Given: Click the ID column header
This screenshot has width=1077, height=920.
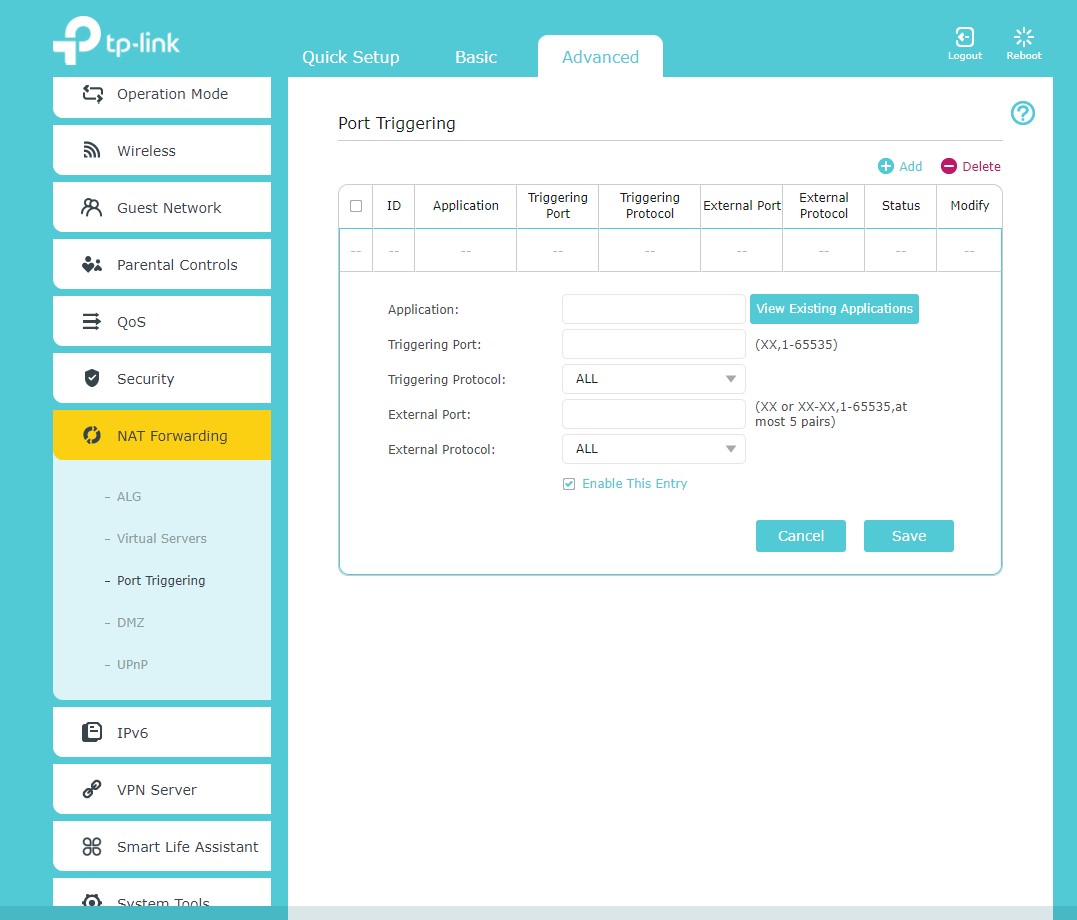Looking at the screenshot, I should click(x=393, y=205).
